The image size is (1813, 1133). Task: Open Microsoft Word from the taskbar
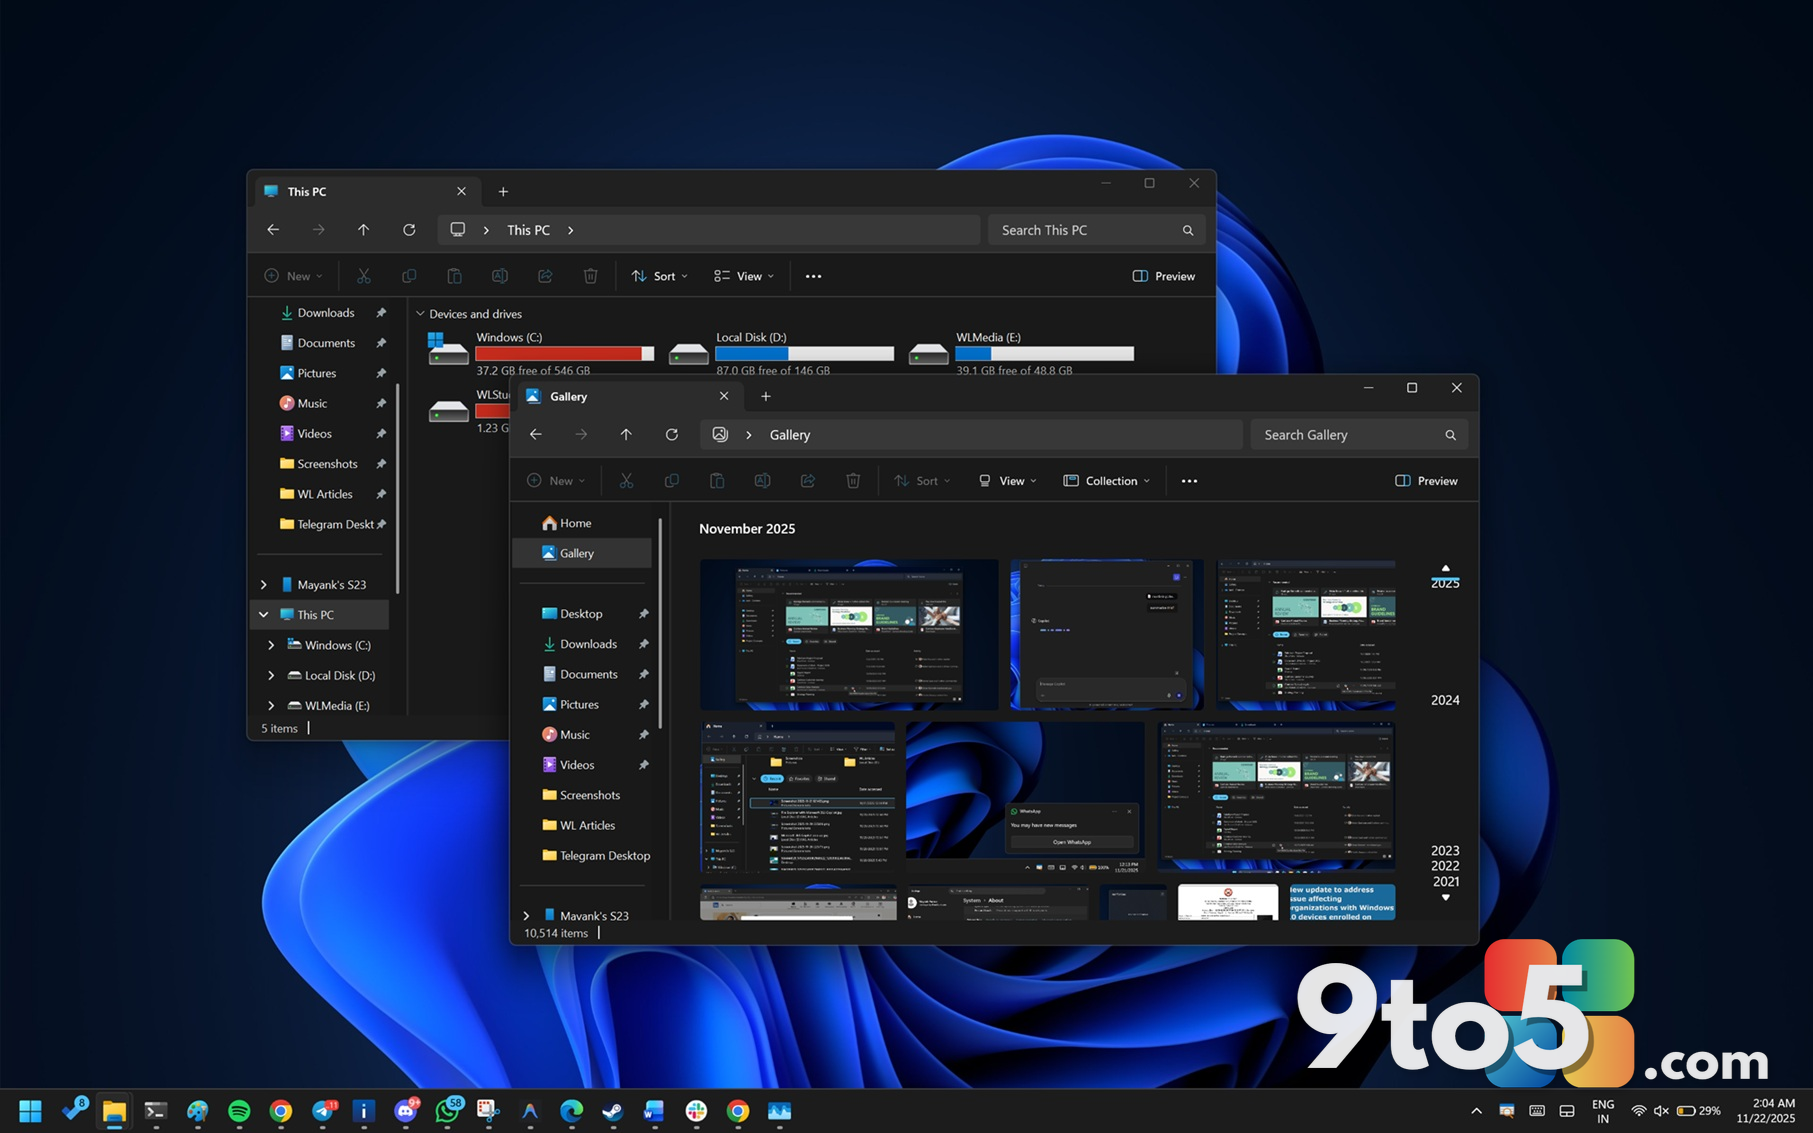click(x=654, y=1111)
